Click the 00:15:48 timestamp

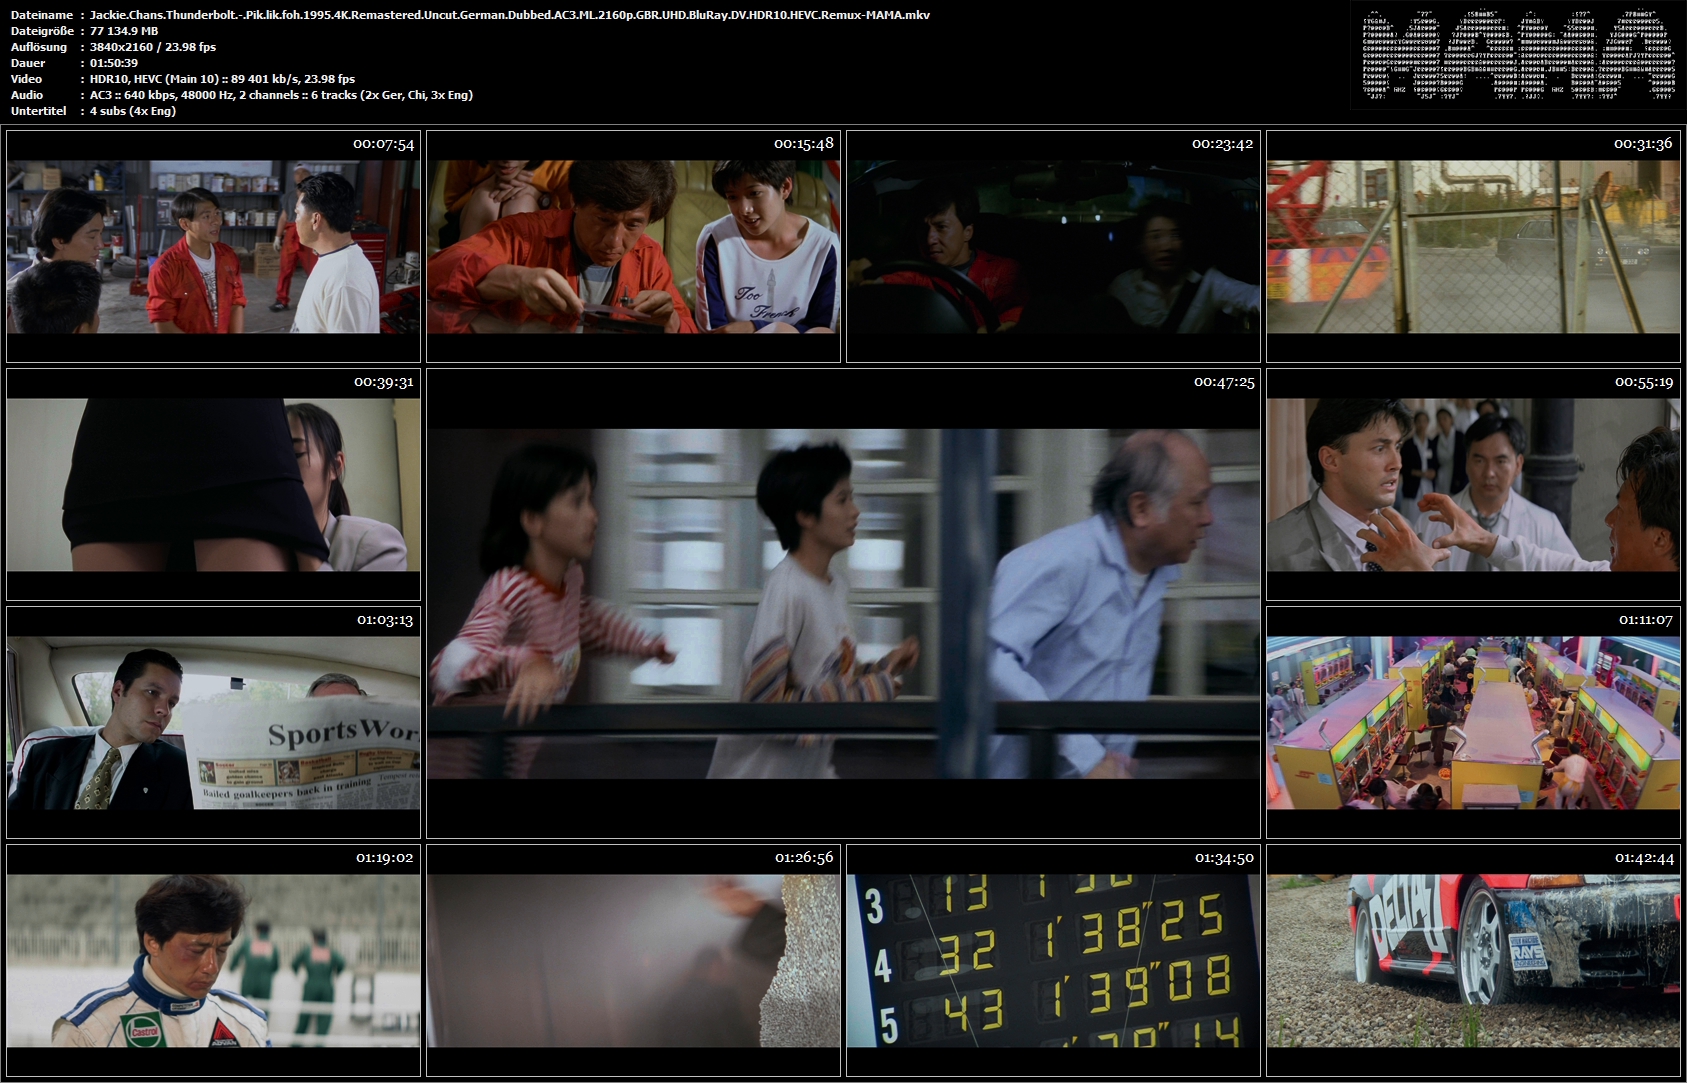803,144
